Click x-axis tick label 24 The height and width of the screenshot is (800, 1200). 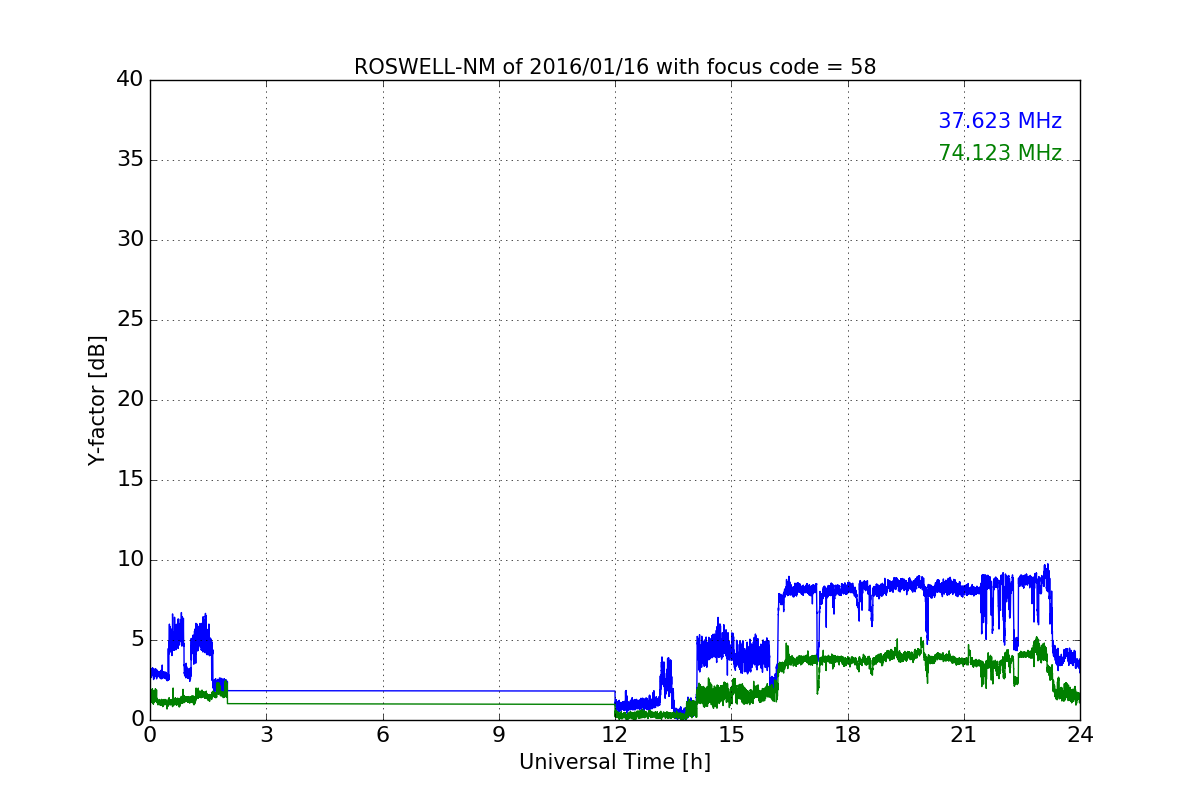click(x=1080, y=735)
